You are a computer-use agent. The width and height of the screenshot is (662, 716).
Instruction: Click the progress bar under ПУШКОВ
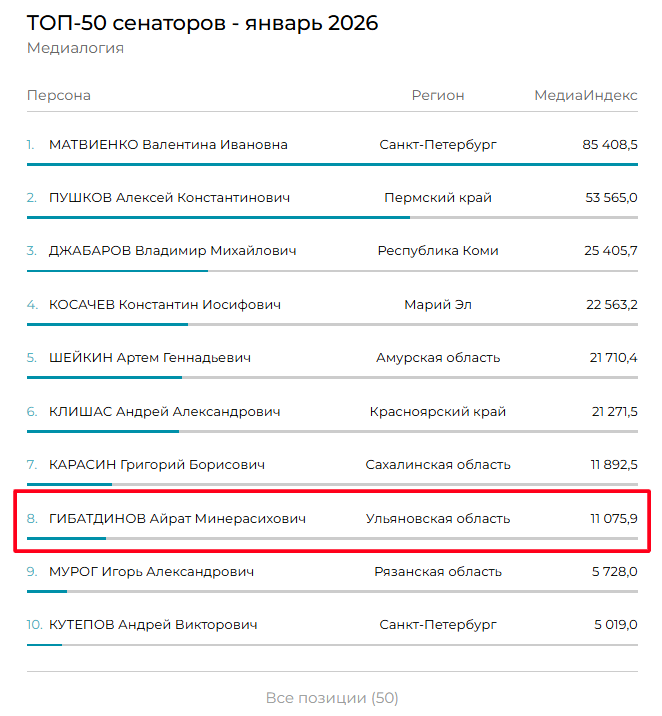coord(218,217)
